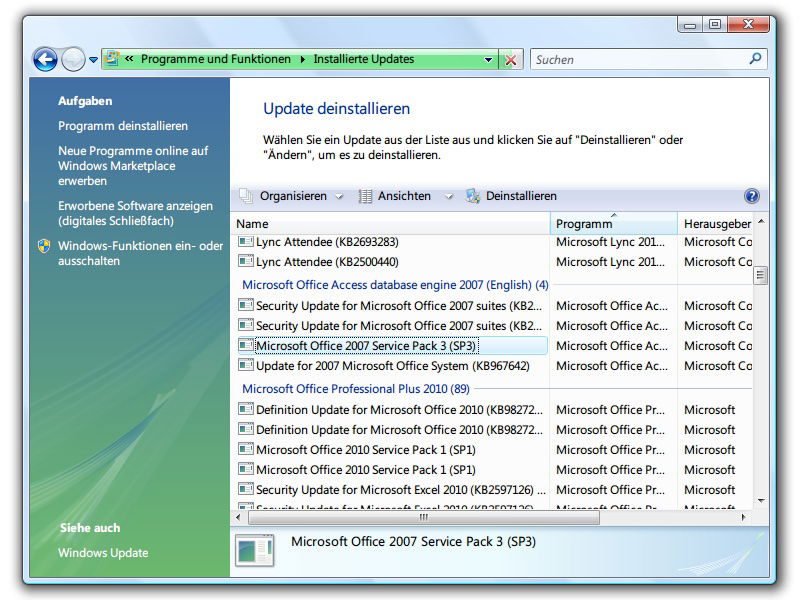The image size is (800, 600).
Task: Open Windows-Funktionen ein- oder ausschalten
Action: pyautogui.click(x=140, y=253)
